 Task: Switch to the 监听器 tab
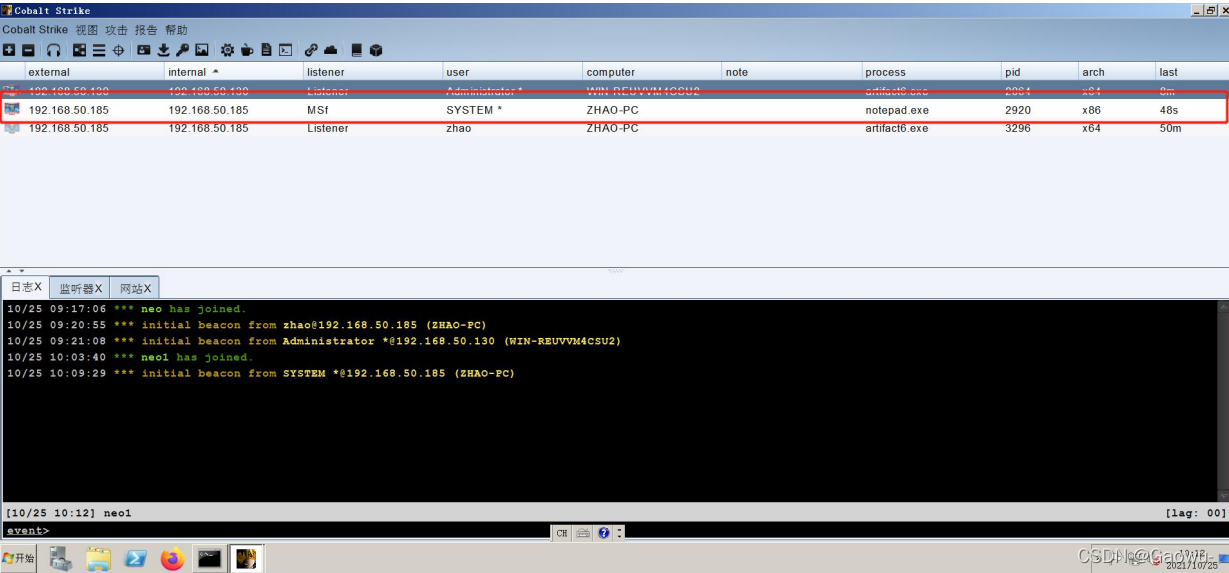coord(80,288)
